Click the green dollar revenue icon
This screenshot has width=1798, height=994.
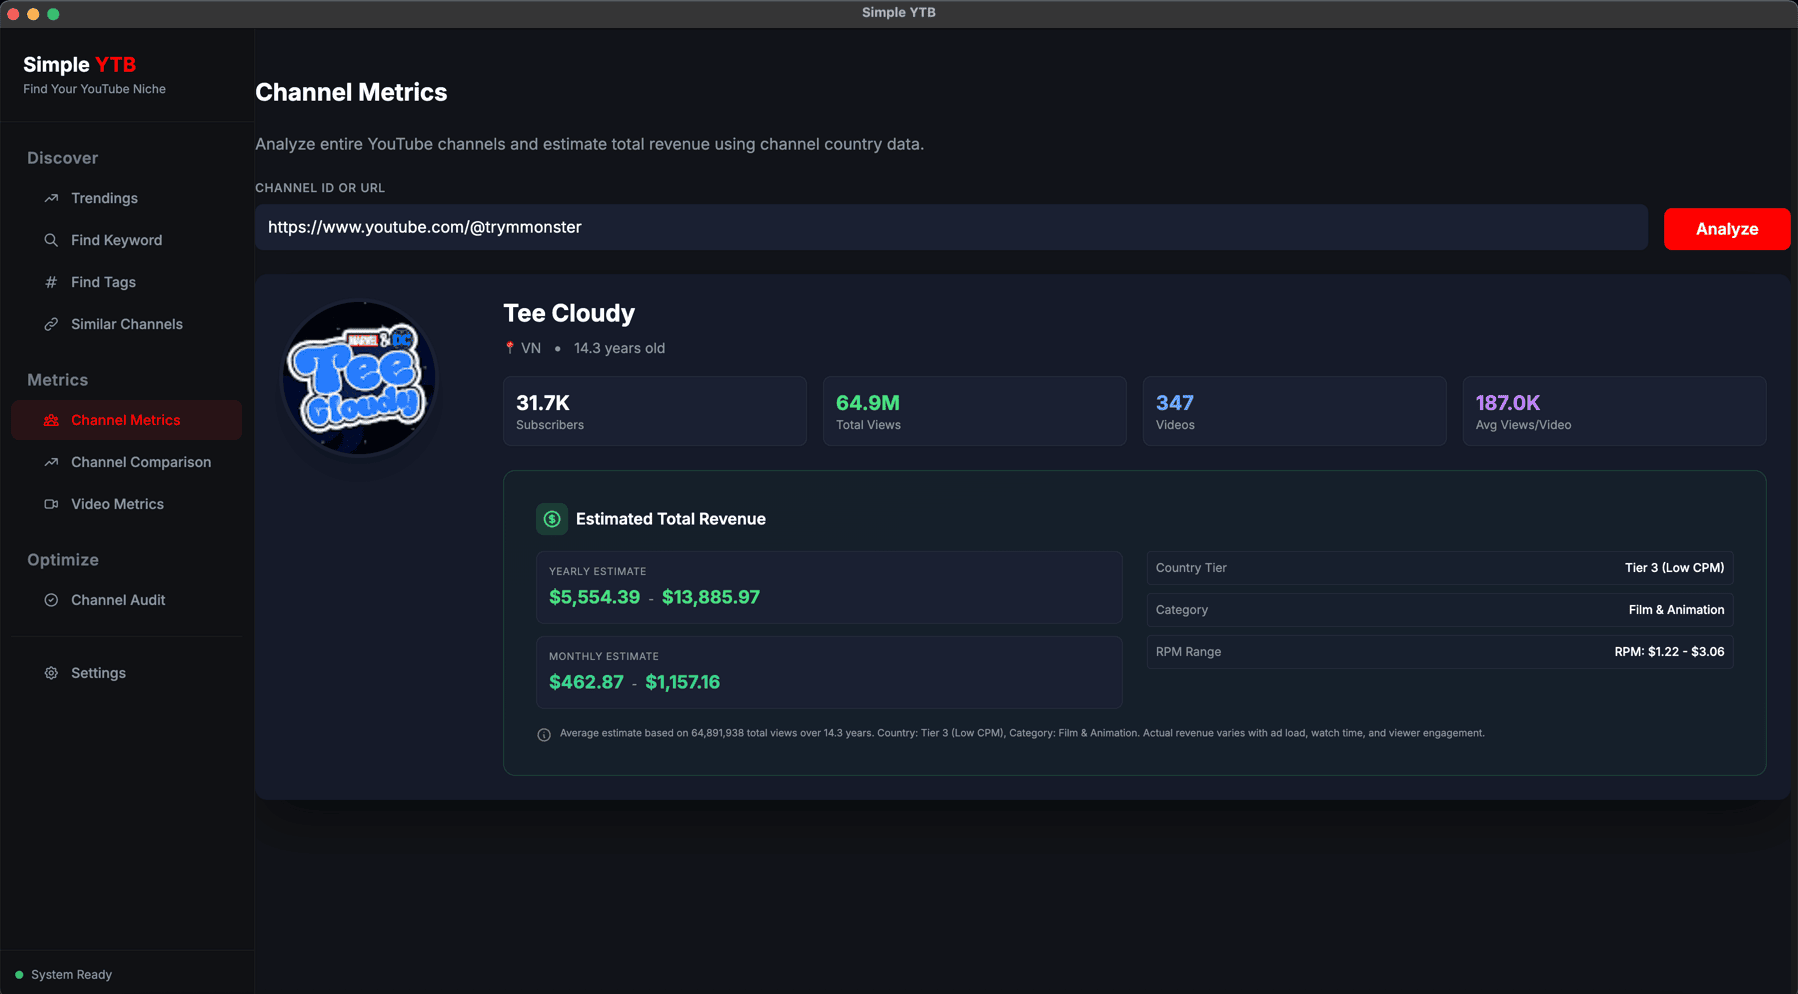[x=551, y=519]
